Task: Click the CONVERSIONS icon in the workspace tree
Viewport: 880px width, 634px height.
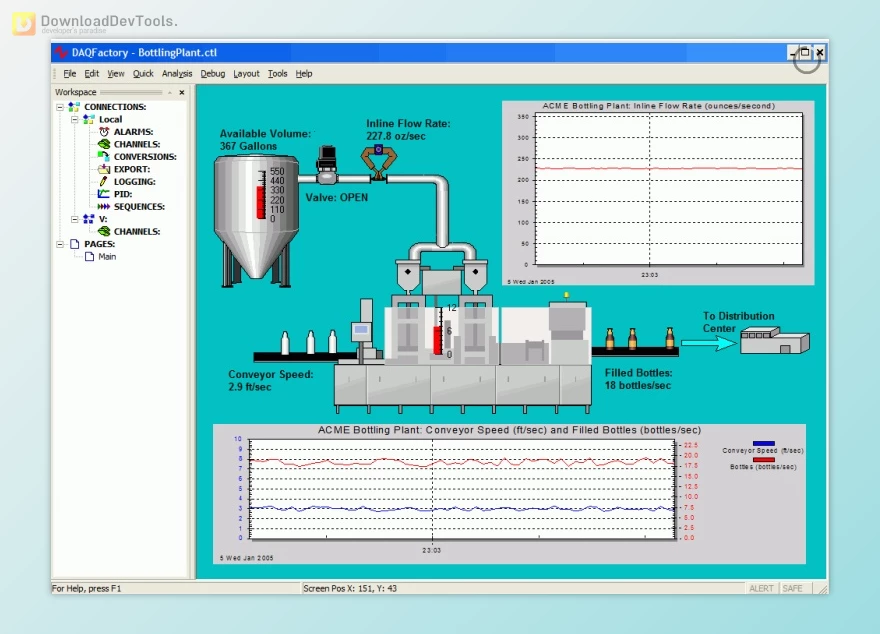Action: pyautogui.click(x=104, y=157)
